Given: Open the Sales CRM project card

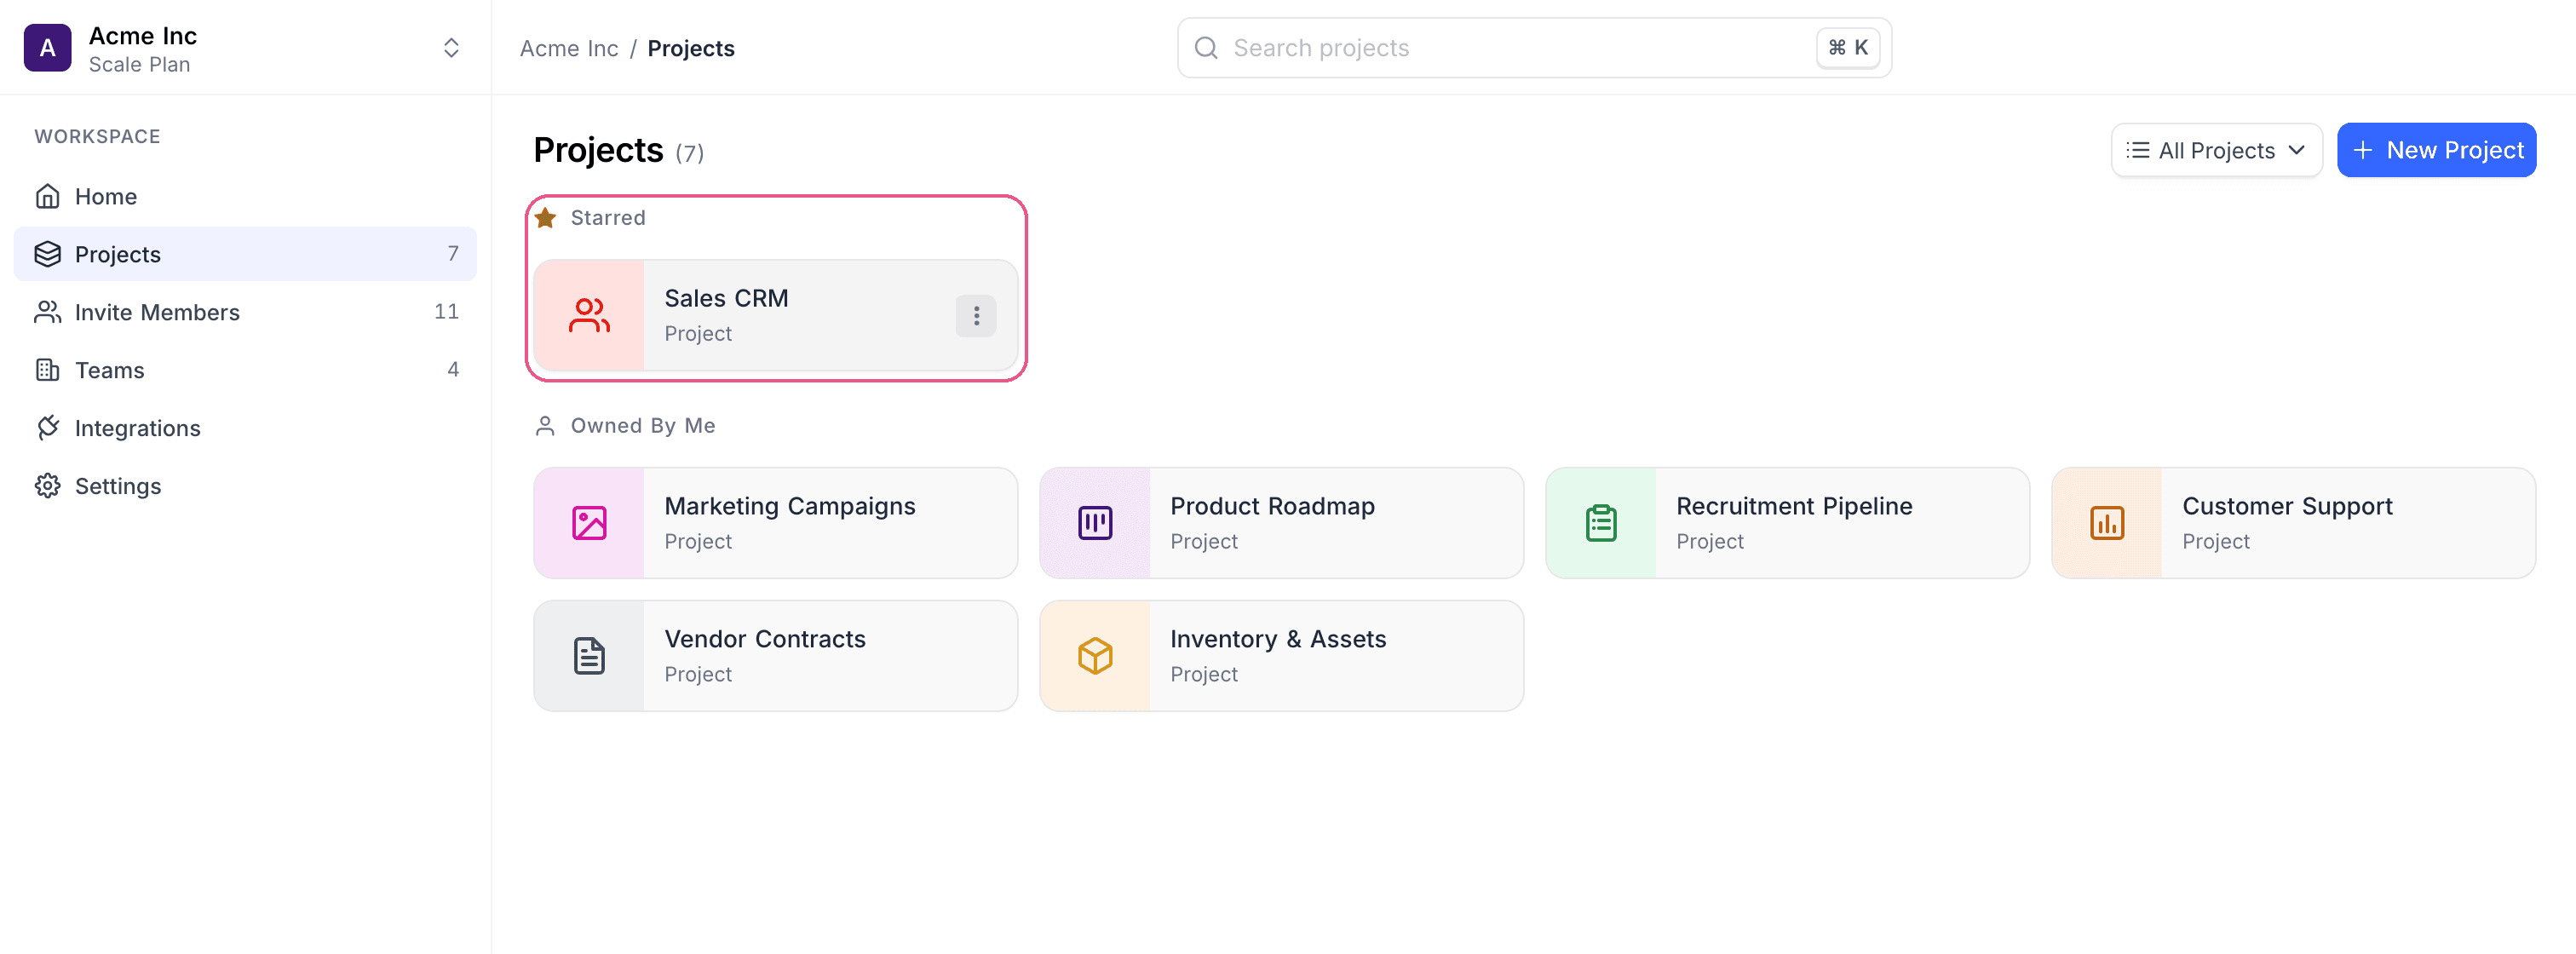Looking at the screenshot, I should (x=776, y=316).
